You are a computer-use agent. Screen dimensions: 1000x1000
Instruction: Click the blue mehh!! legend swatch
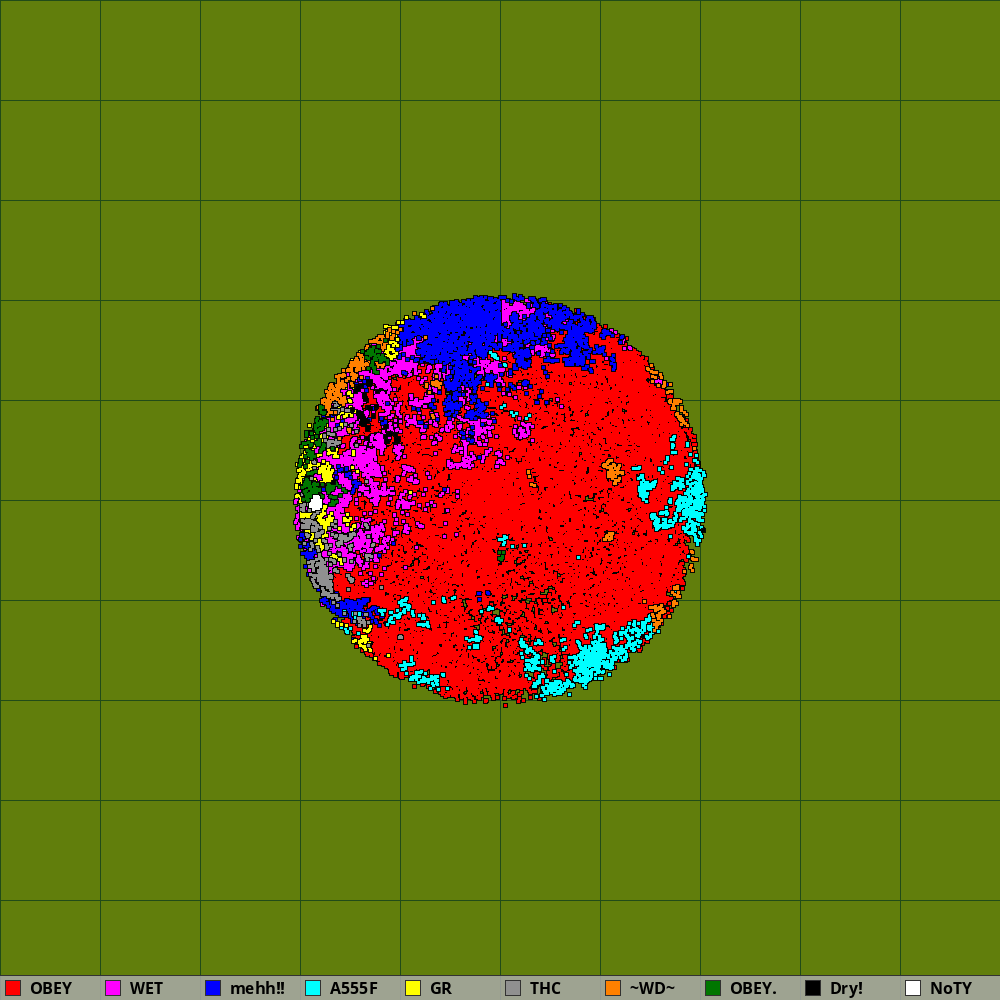213,988
